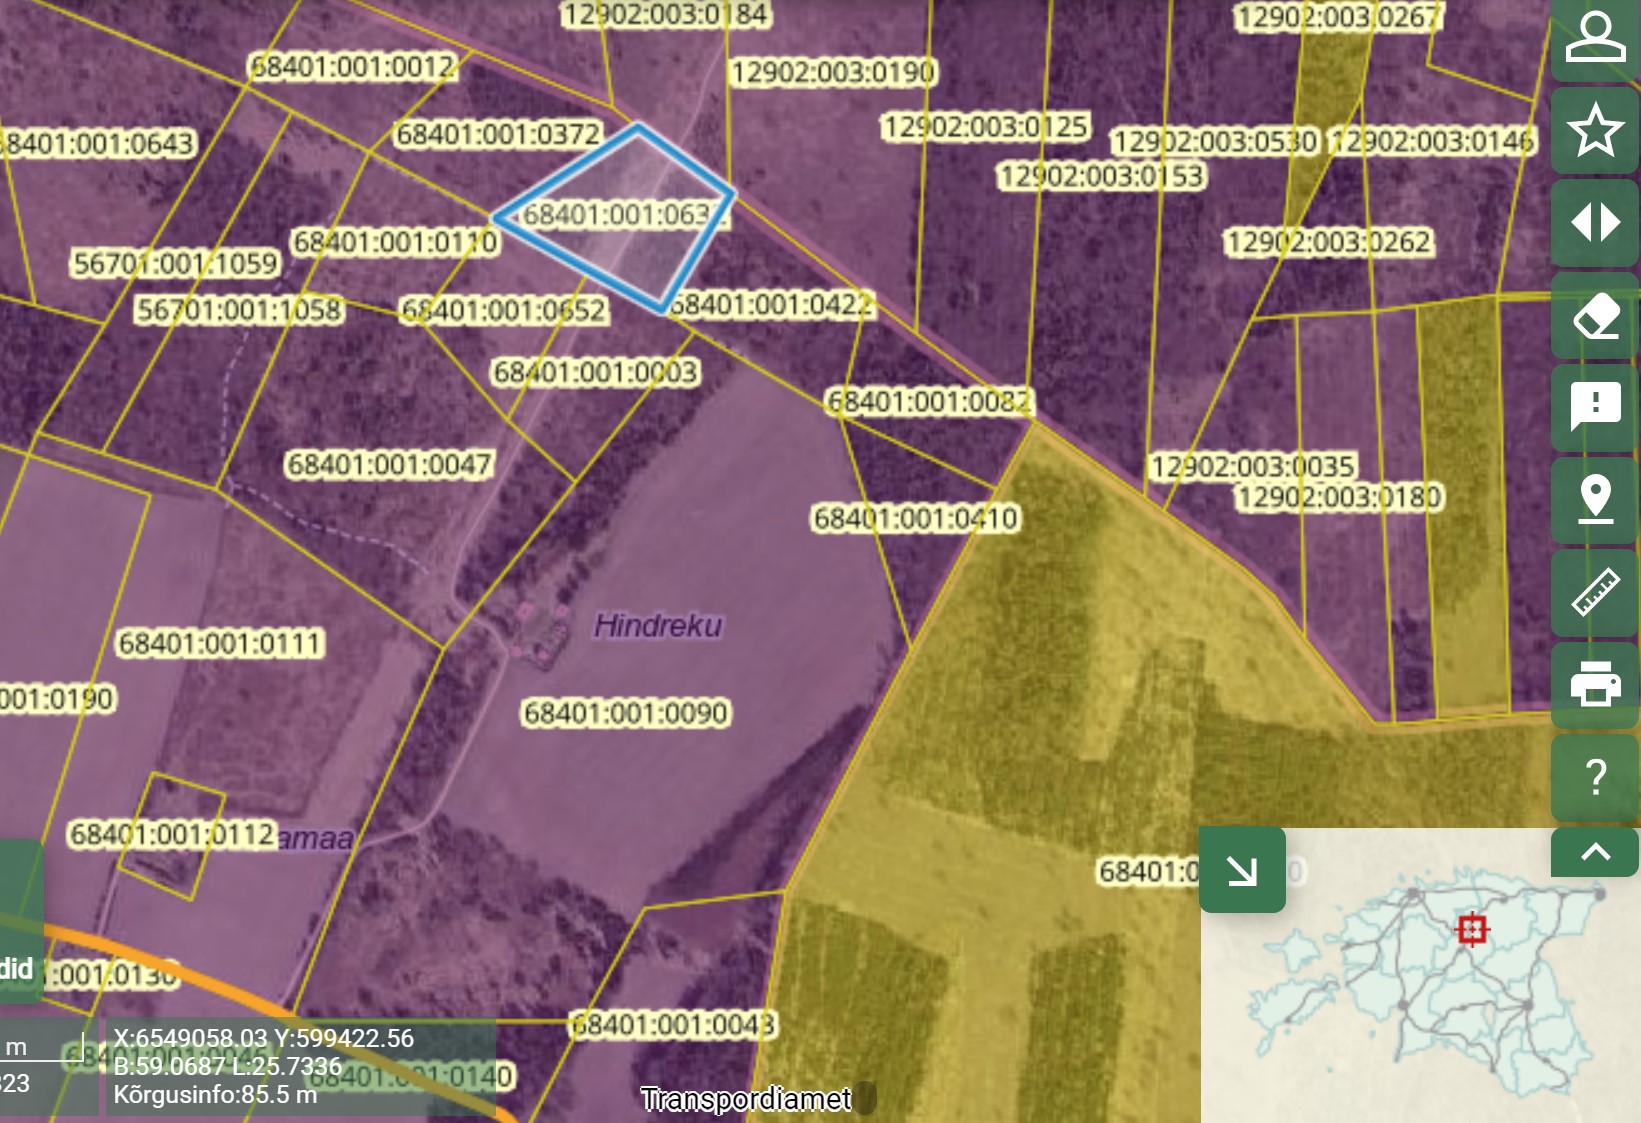The height and width of the screenshot is (1123, 1641).
Task: Activate the location marker tool
Action: click(x=1595, y=500)
